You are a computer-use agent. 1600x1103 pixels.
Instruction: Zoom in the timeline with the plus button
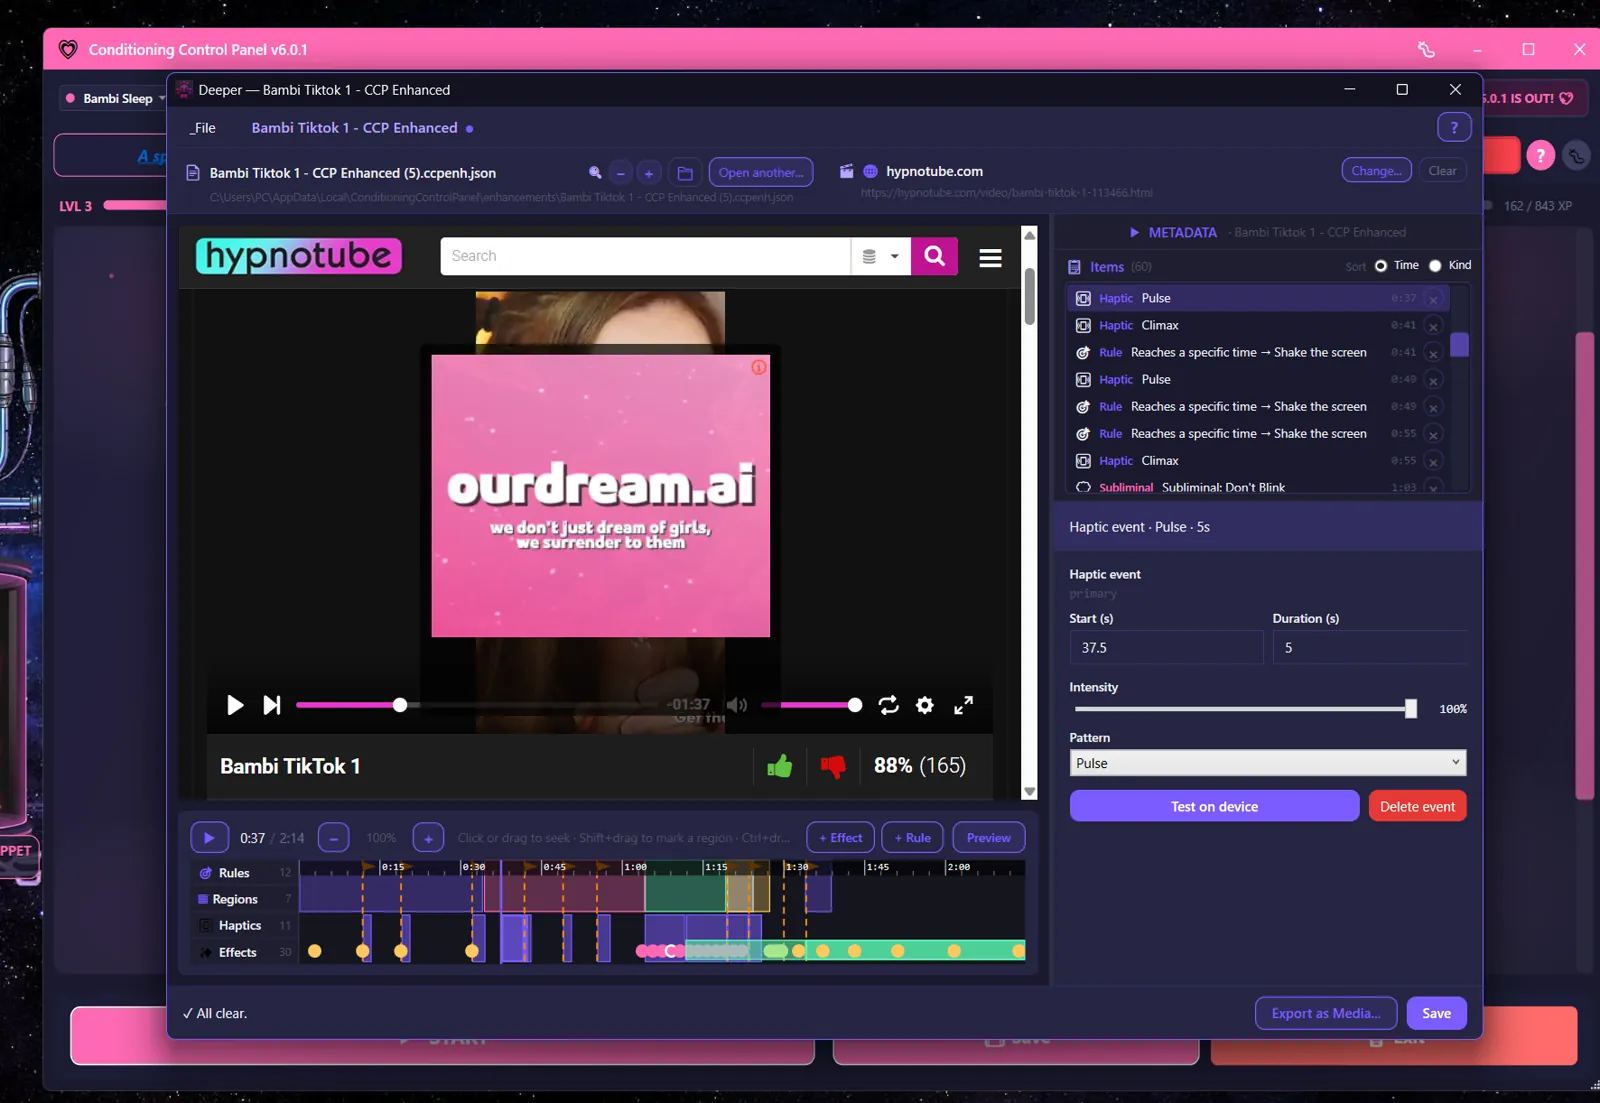pos(428,838)
